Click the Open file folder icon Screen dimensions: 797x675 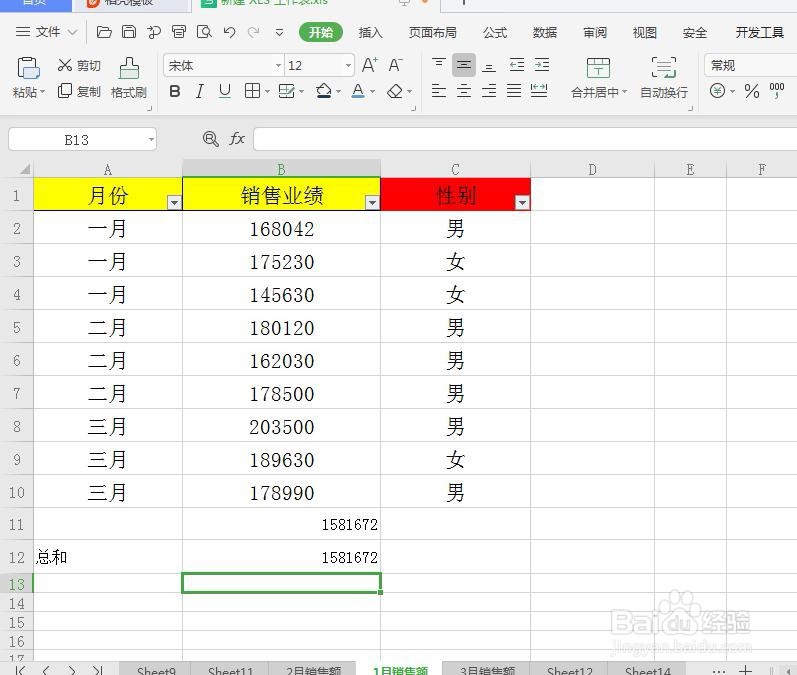(104, 32)
